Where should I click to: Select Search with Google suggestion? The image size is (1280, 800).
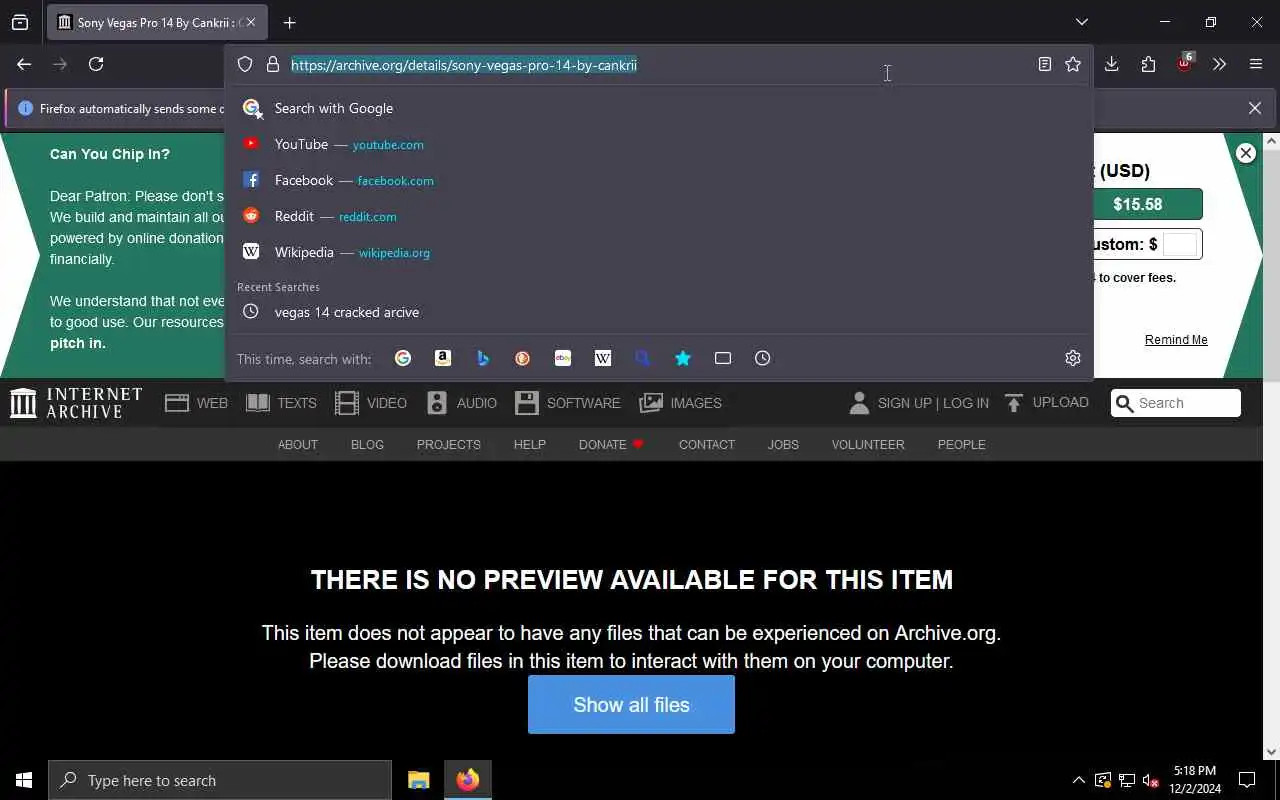(x=659, y=108)
